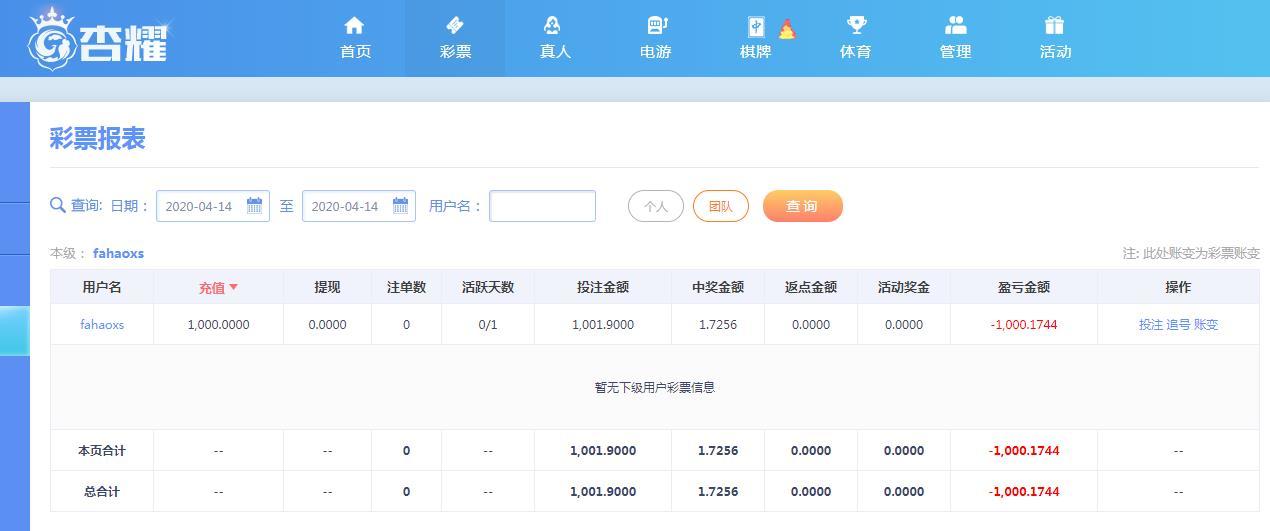Click the magnifier icon beside 查询

point(58,205)
